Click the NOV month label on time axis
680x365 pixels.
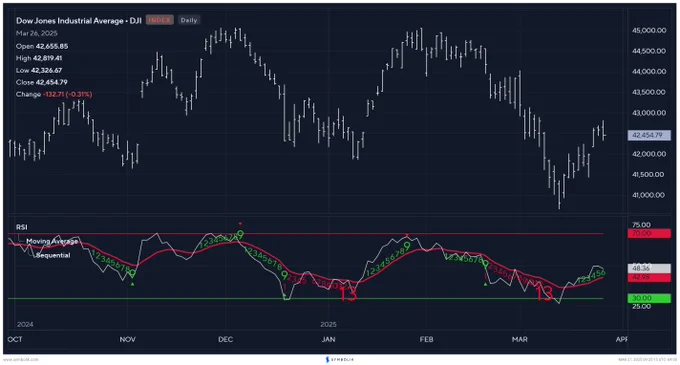[128, 339]
